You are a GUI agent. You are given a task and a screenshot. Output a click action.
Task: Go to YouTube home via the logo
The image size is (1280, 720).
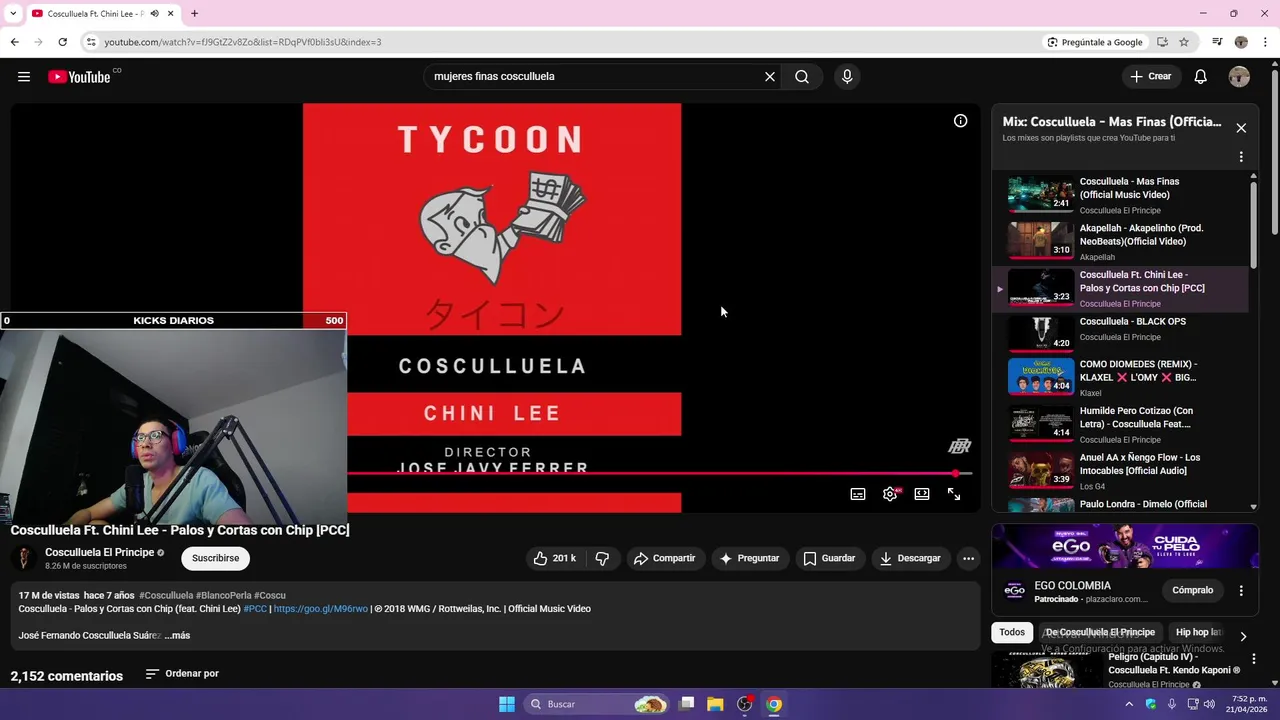(x=79, y=77)
